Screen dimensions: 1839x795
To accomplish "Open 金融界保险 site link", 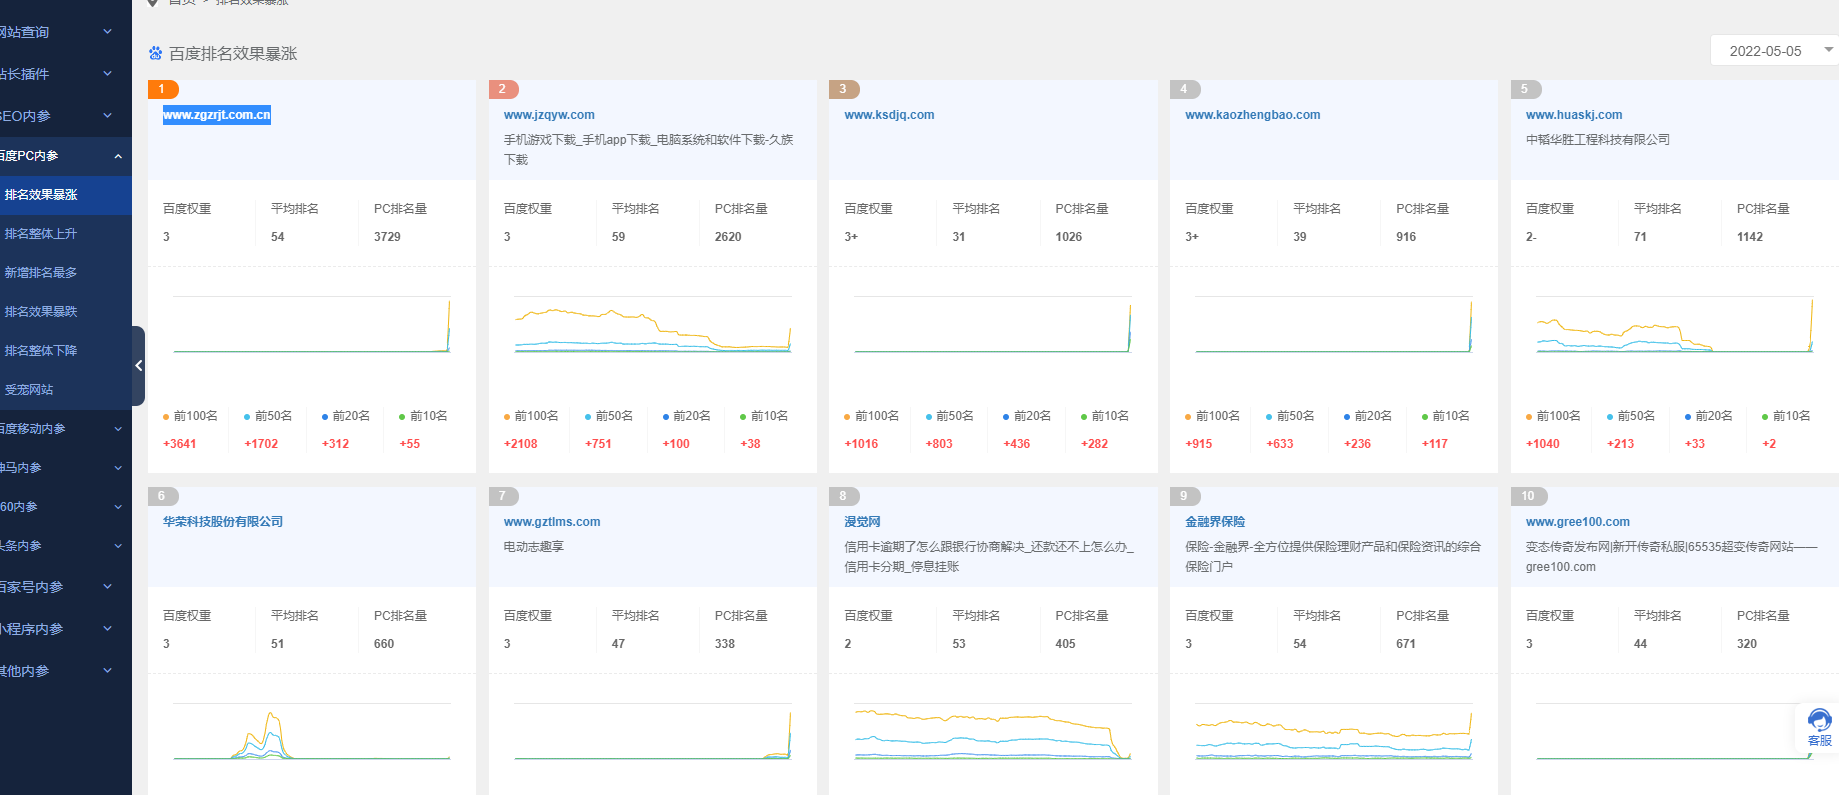I will [x=1215, y=522].
